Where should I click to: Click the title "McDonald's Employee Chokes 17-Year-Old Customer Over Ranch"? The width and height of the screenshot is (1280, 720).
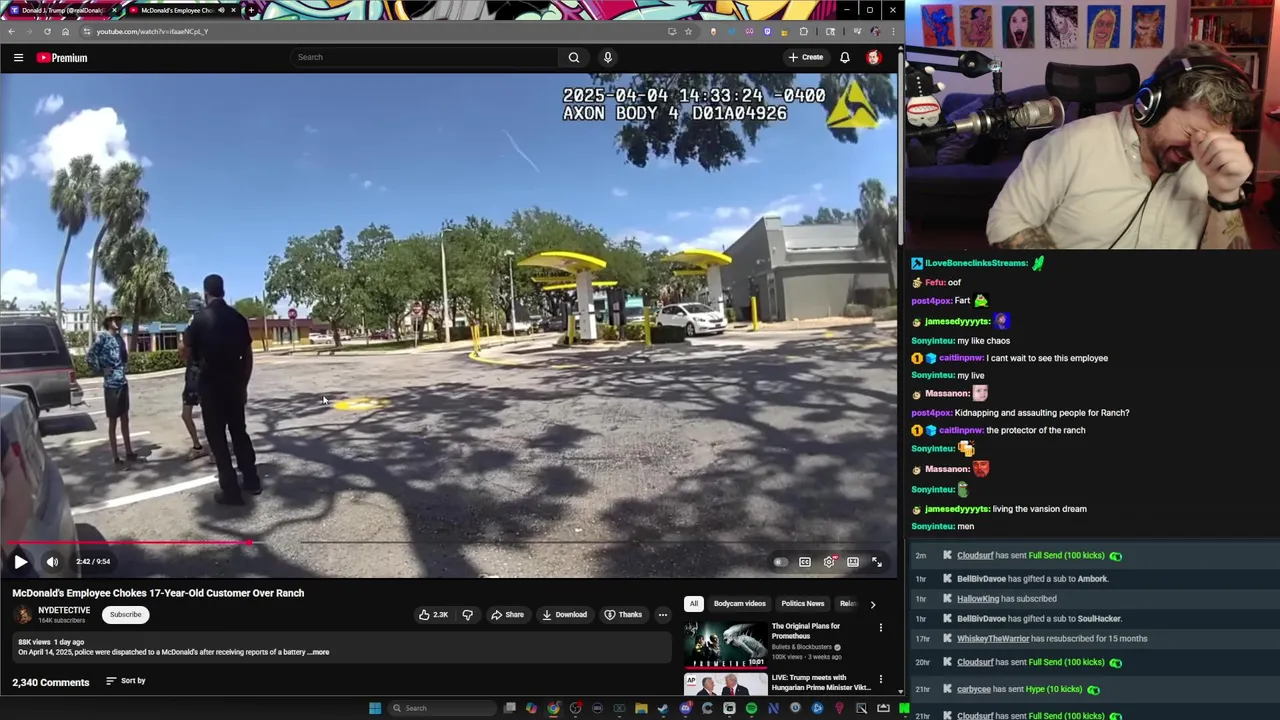tap(158, 593)
